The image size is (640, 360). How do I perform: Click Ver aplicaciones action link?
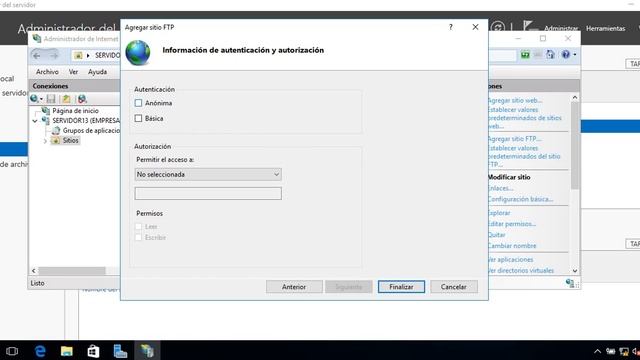[x=511, y=260]
